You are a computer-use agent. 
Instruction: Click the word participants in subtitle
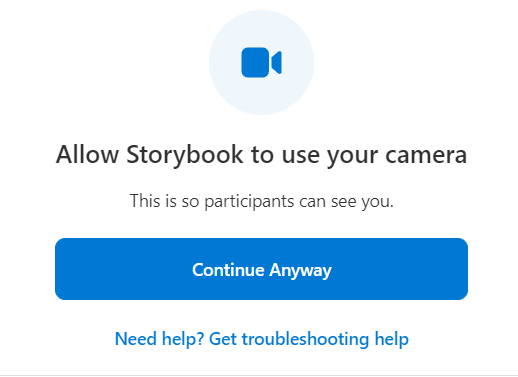point(249,202)
